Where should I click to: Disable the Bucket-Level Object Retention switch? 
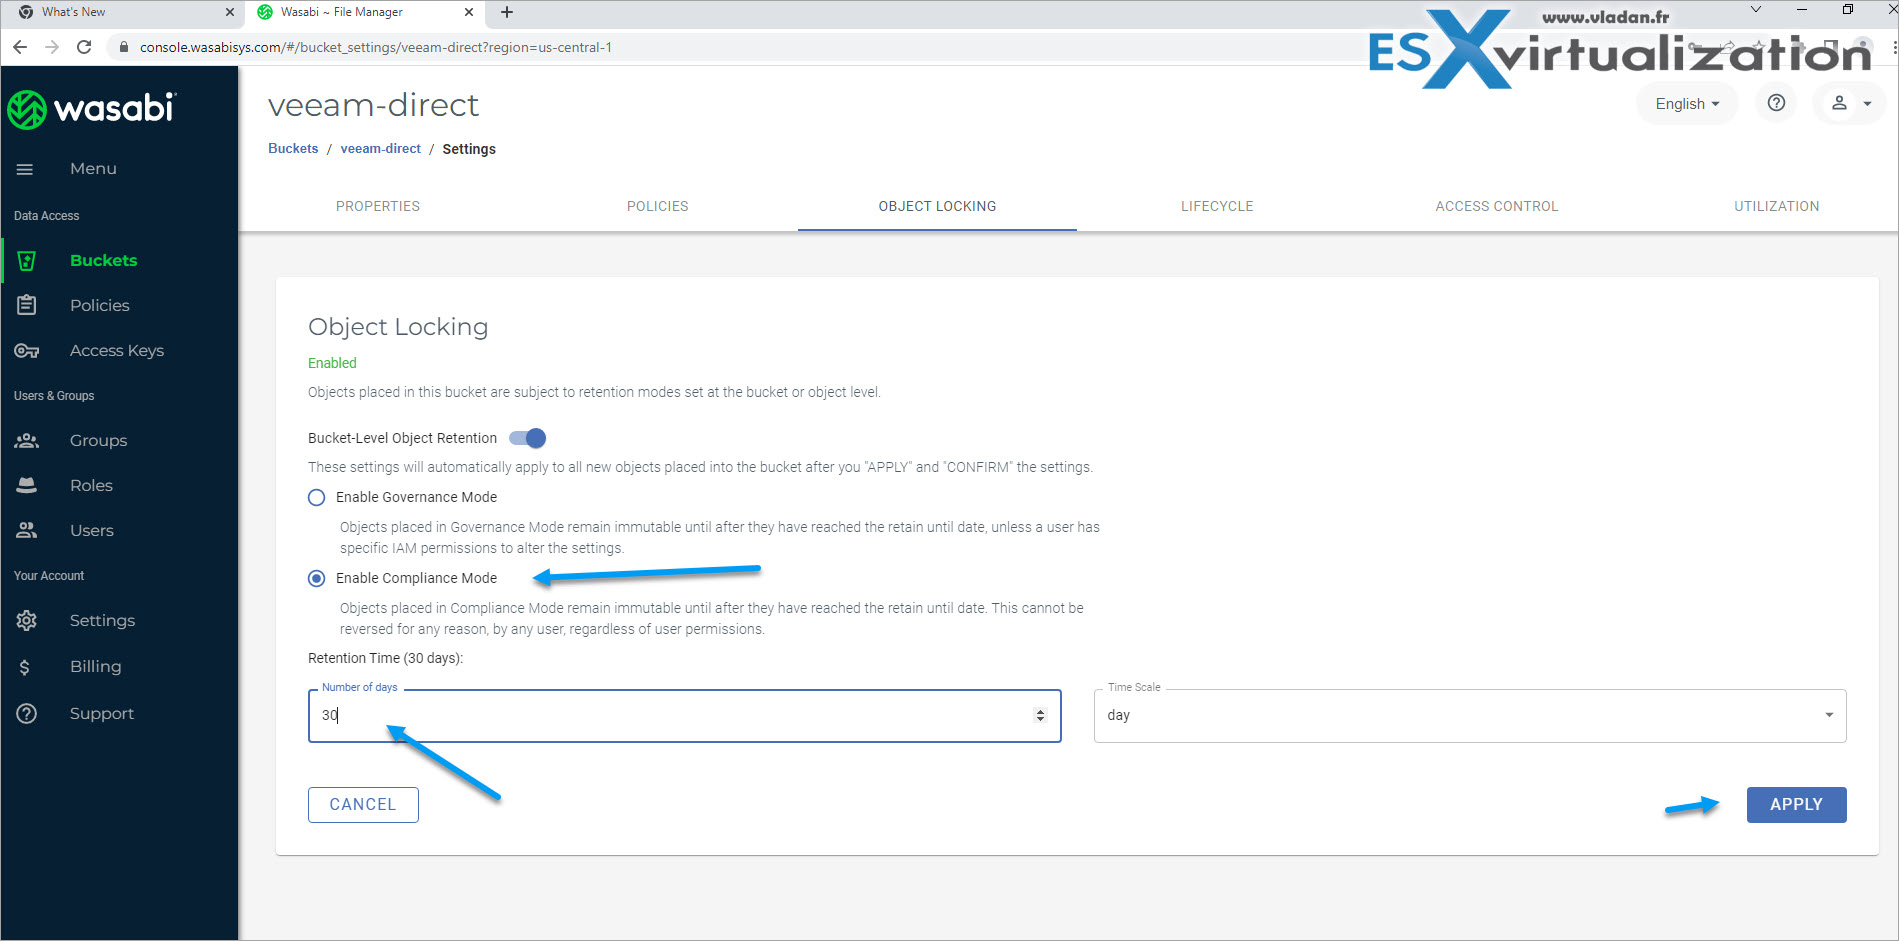pos(528,438)
